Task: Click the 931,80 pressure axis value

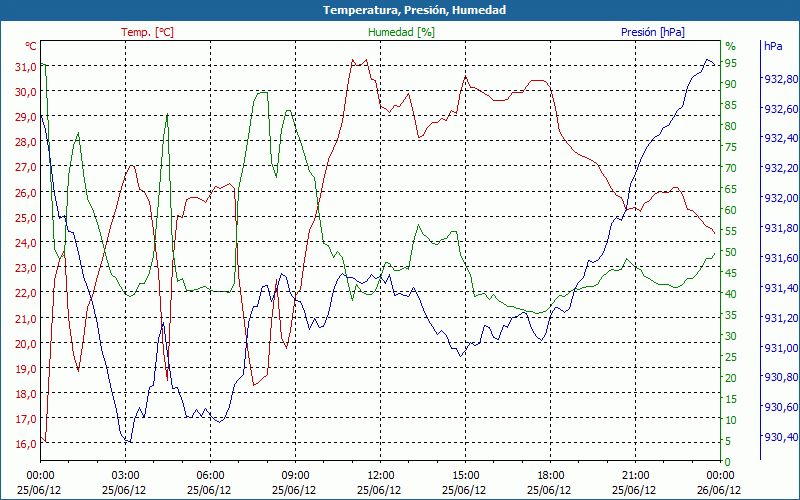Action: (781, 228)
